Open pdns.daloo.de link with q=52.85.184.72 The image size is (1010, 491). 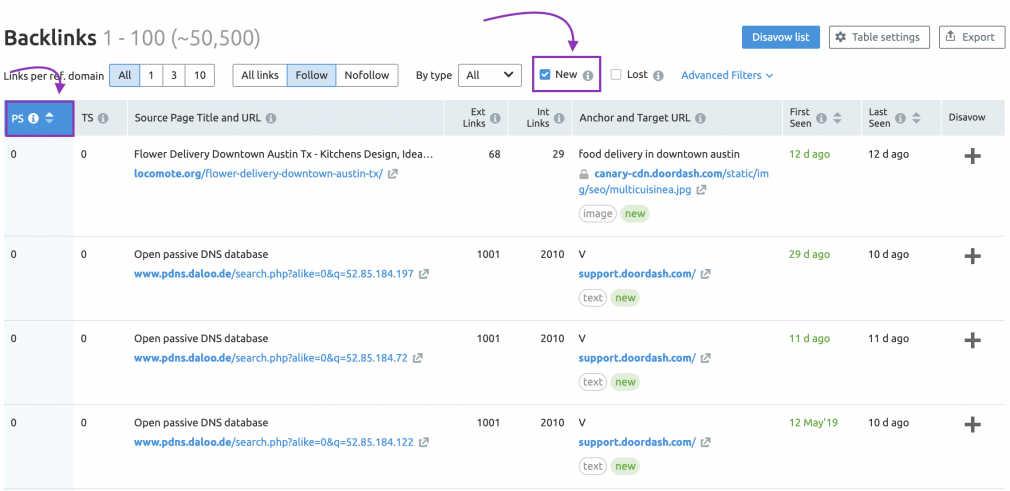[271, 358]
